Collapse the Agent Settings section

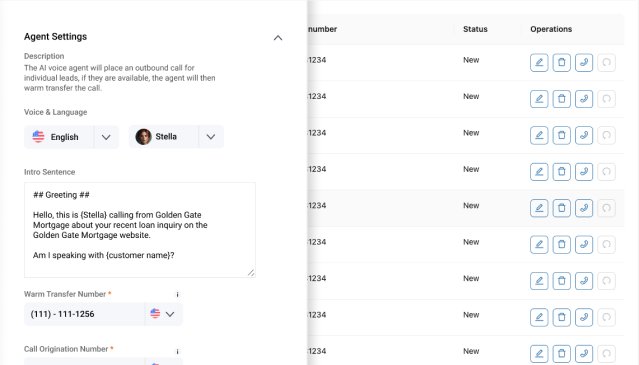click(x=278, y=38)
